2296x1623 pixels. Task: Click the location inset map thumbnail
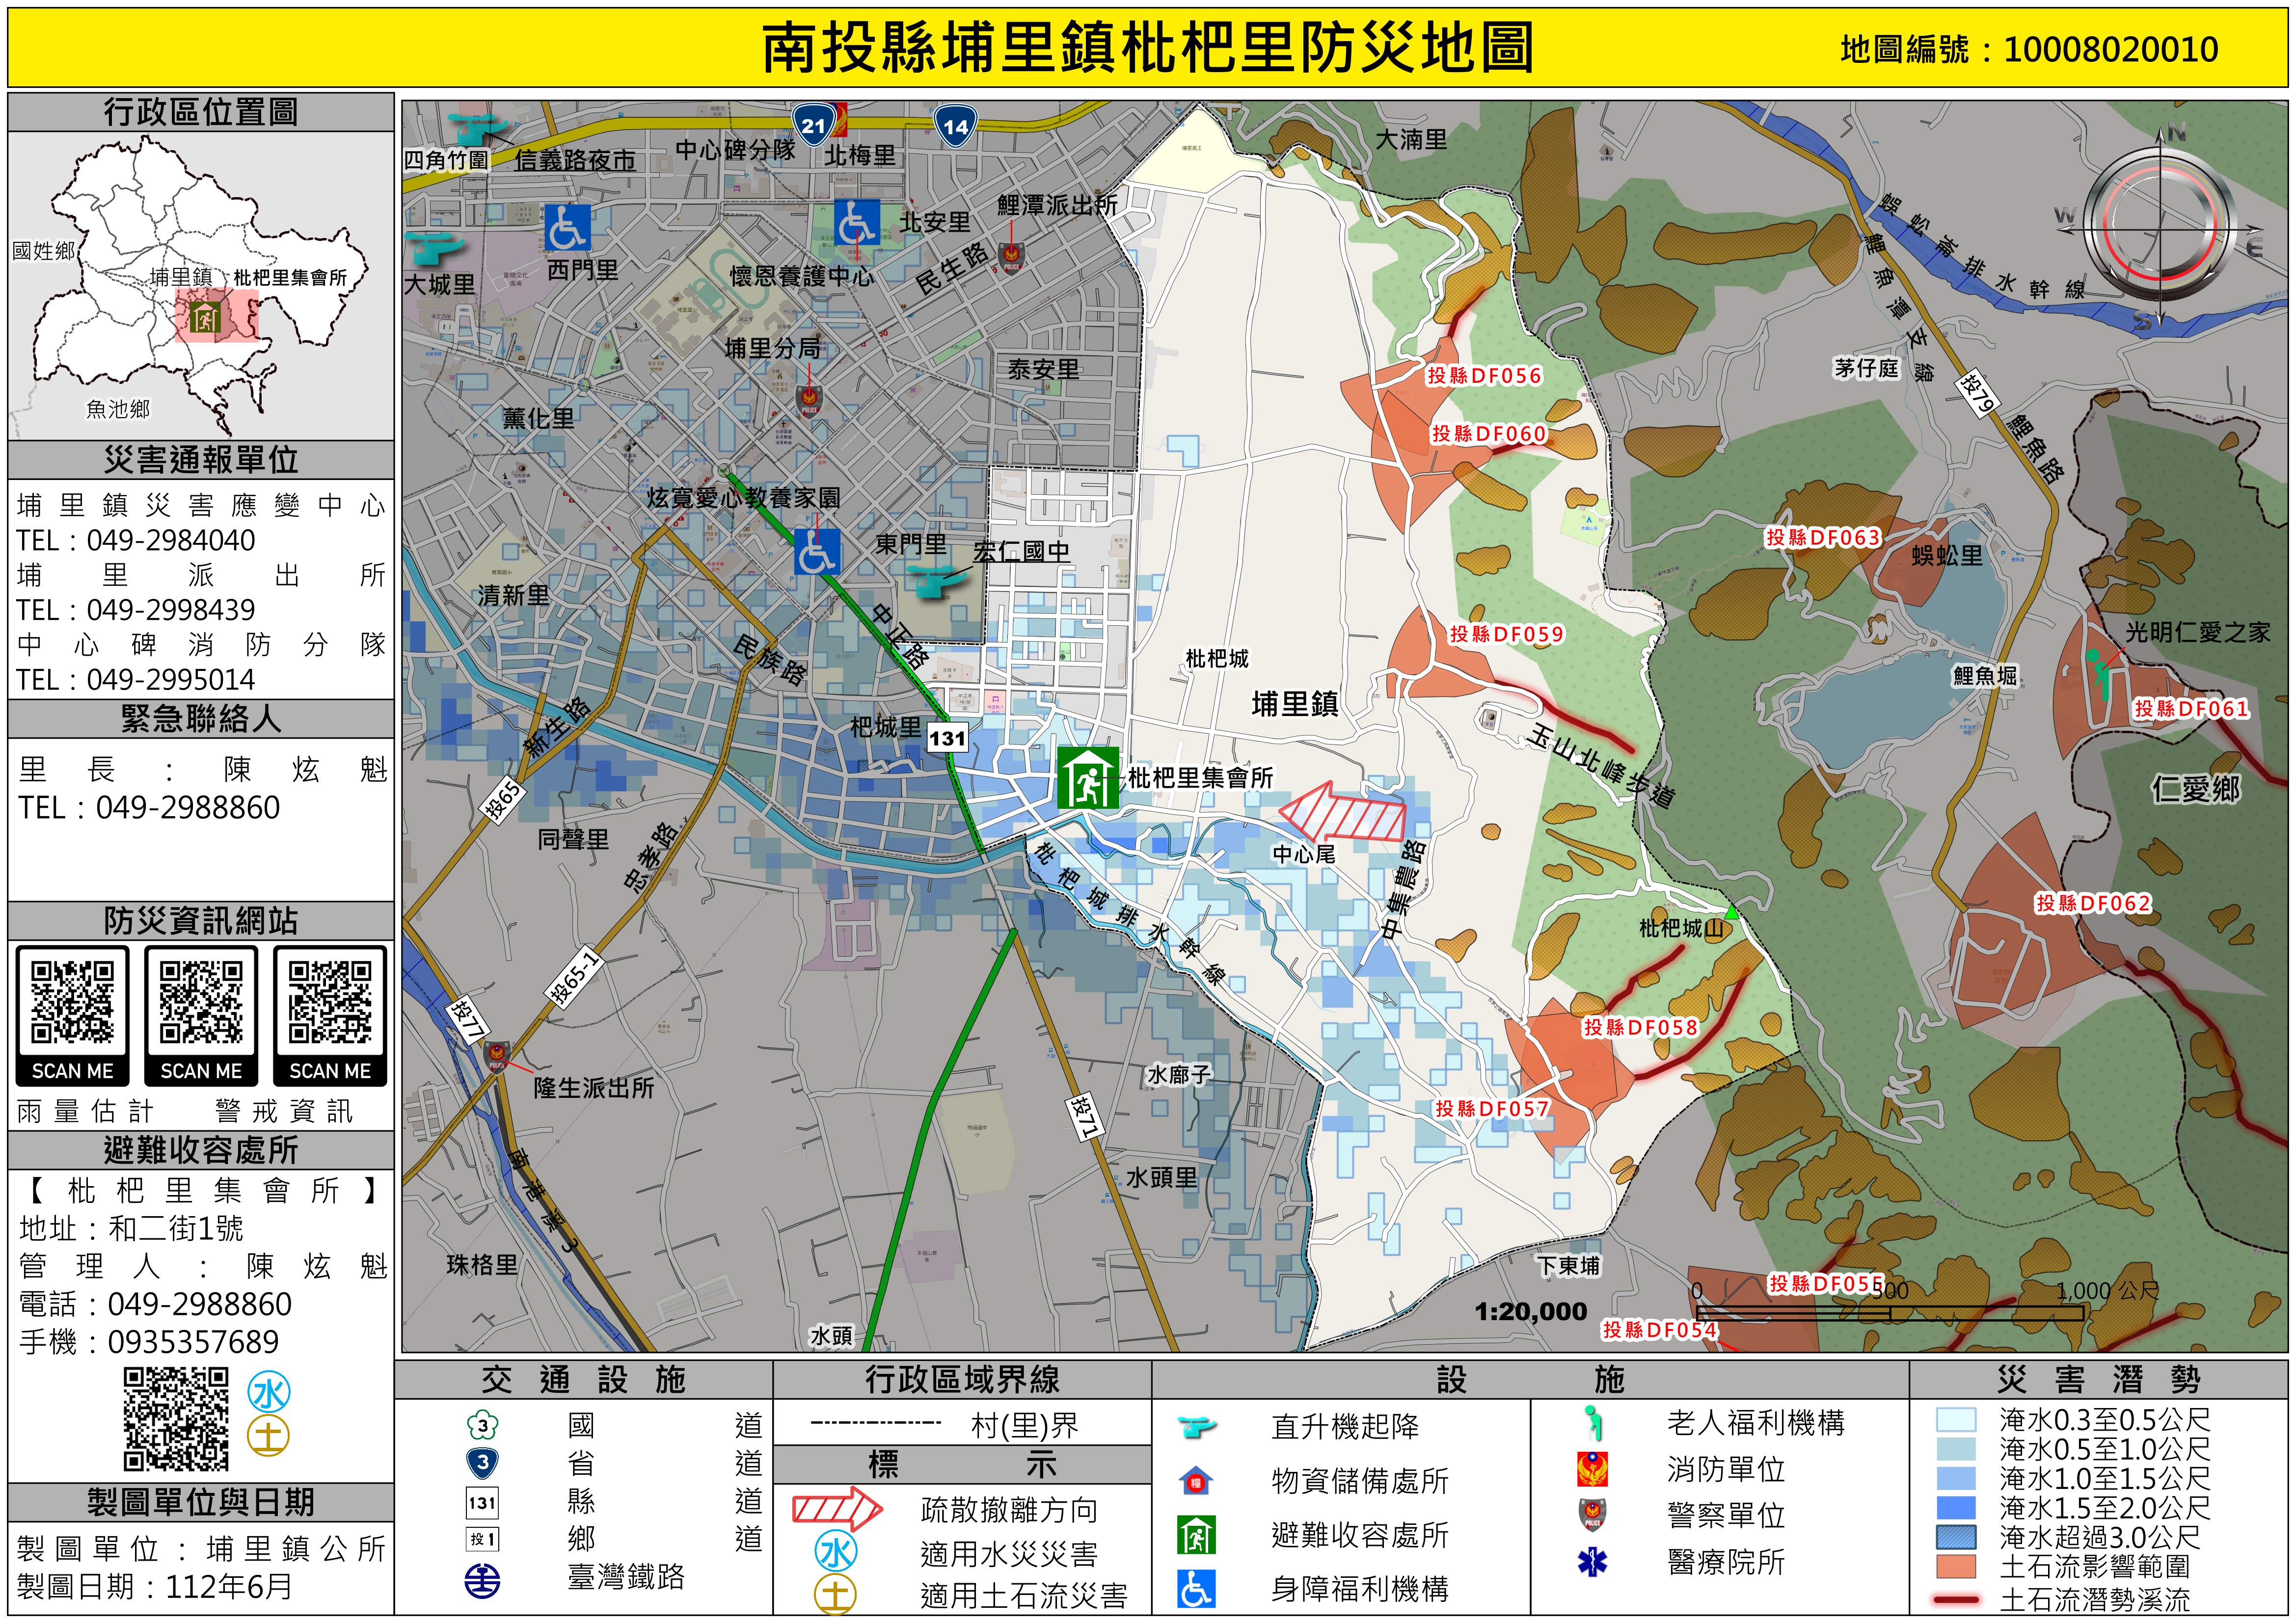[200, 285]
